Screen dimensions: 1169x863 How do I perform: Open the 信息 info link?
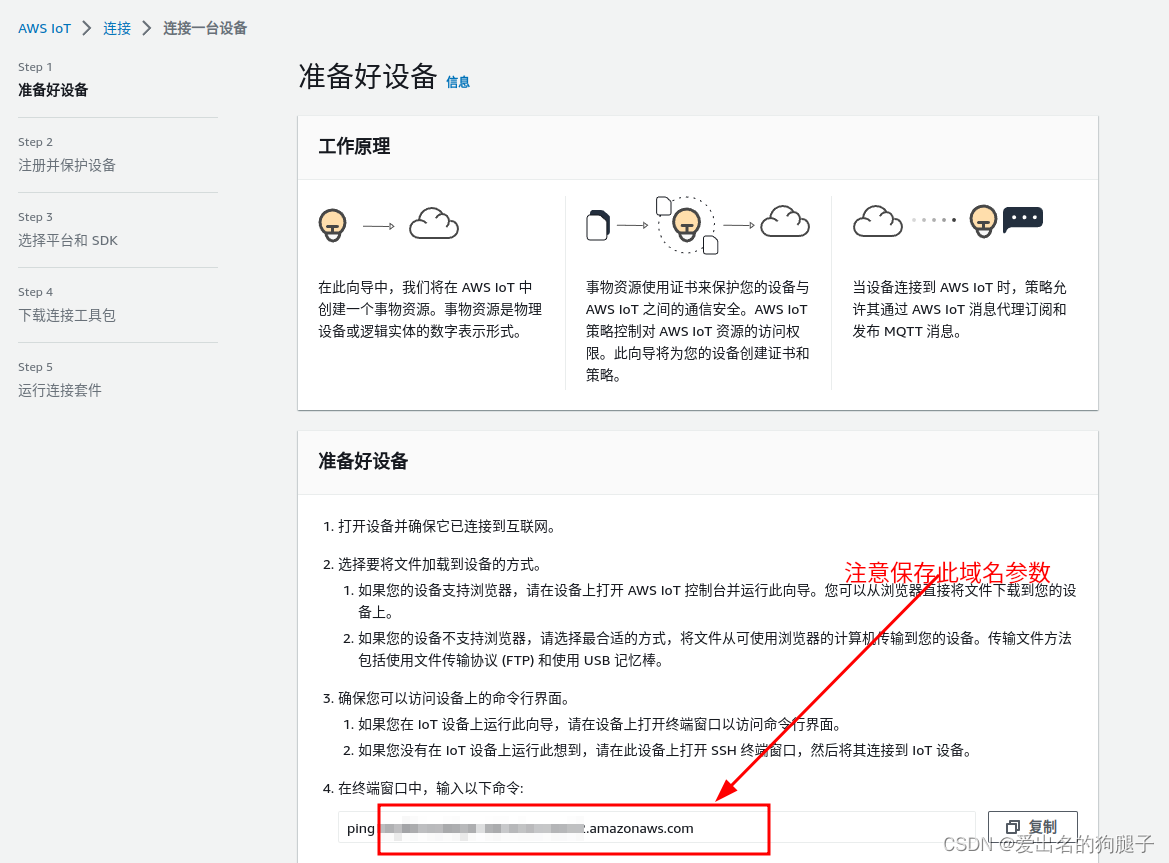[x=458, y=82]
